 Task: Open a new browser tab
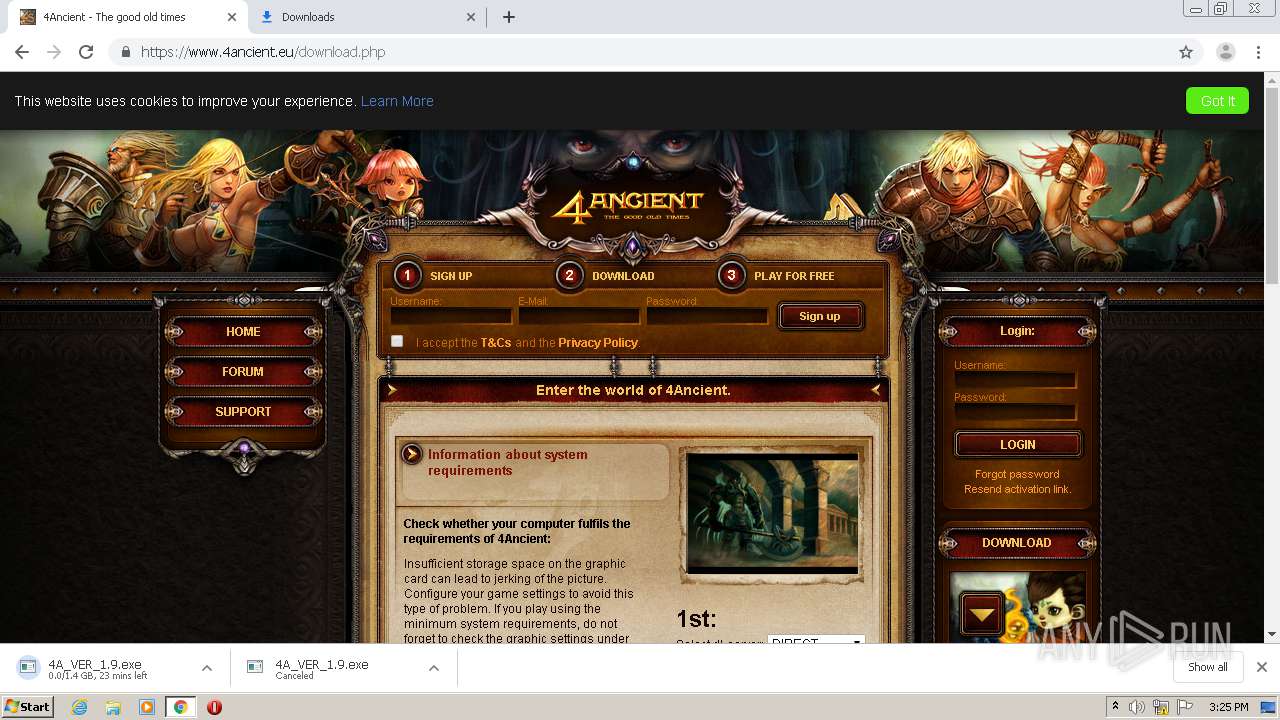click(508, 17)
